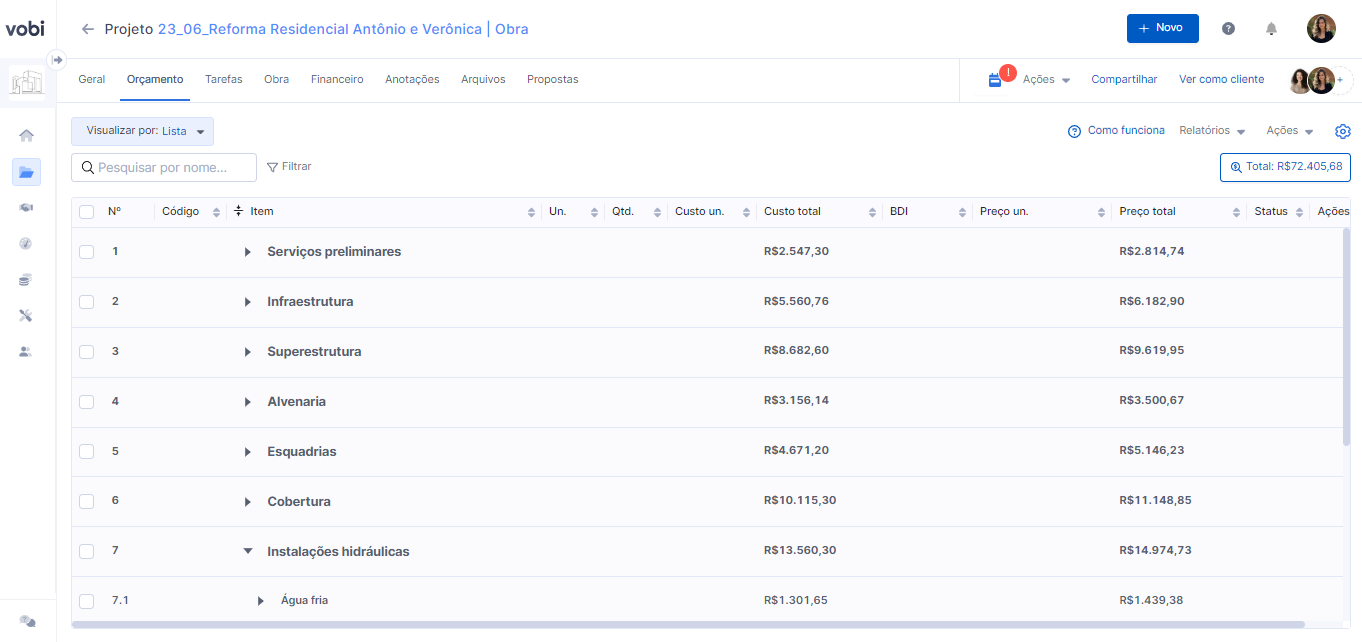Switch to the Arquivos tab

pyautogui.click(x=483, y=80)
